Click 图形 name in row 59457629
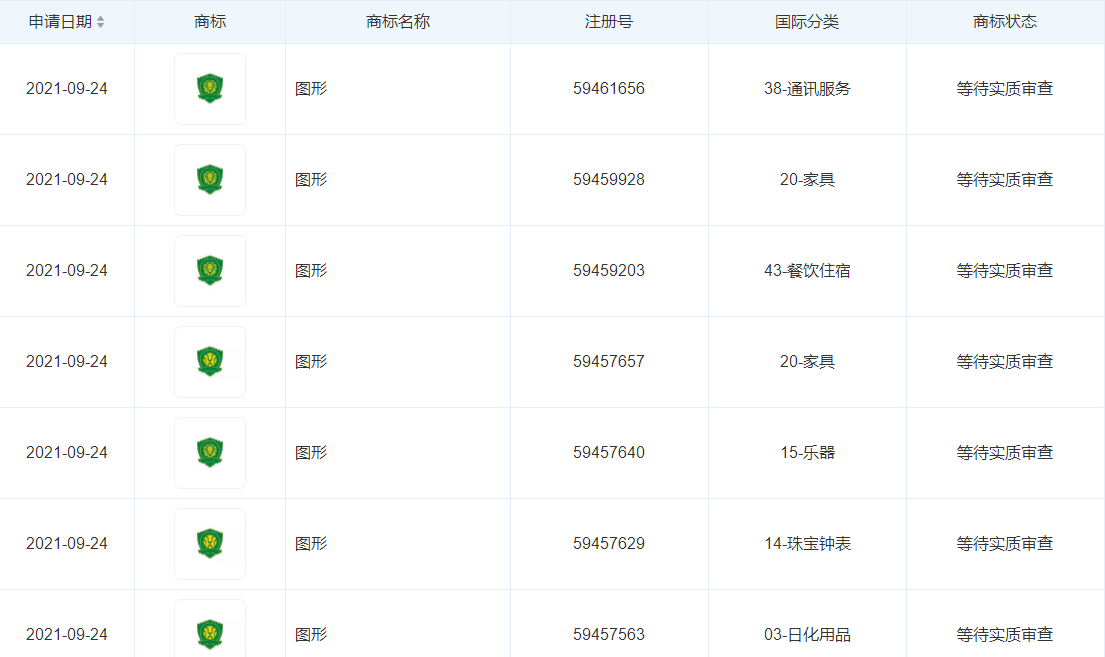Image resolution: width=1105 pixels, height=657 pixels. pos(311,544)
